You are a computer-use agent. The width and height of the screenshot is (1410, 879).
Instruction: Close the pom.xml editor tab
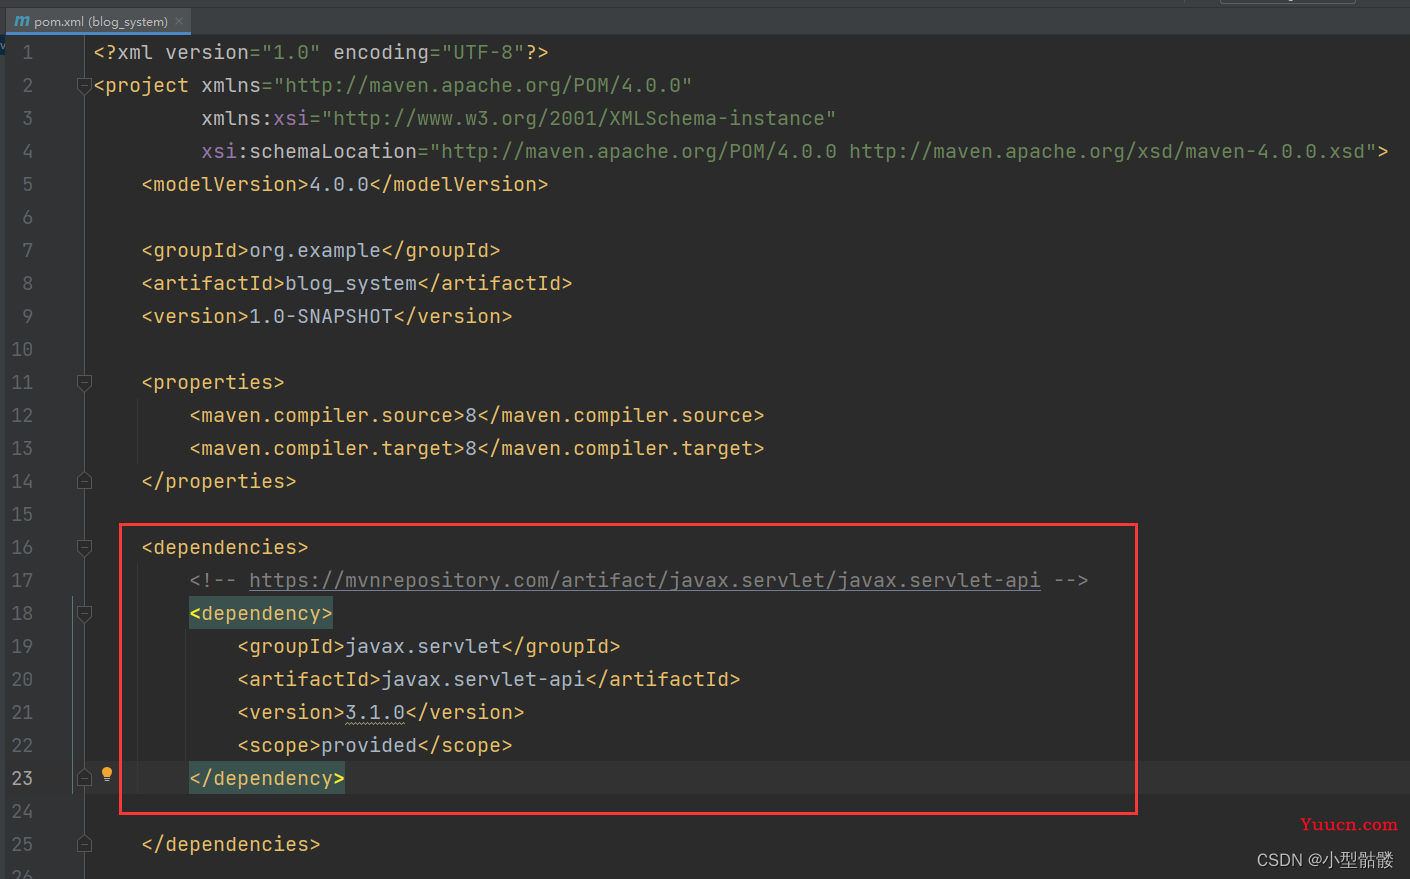[179, 21]
